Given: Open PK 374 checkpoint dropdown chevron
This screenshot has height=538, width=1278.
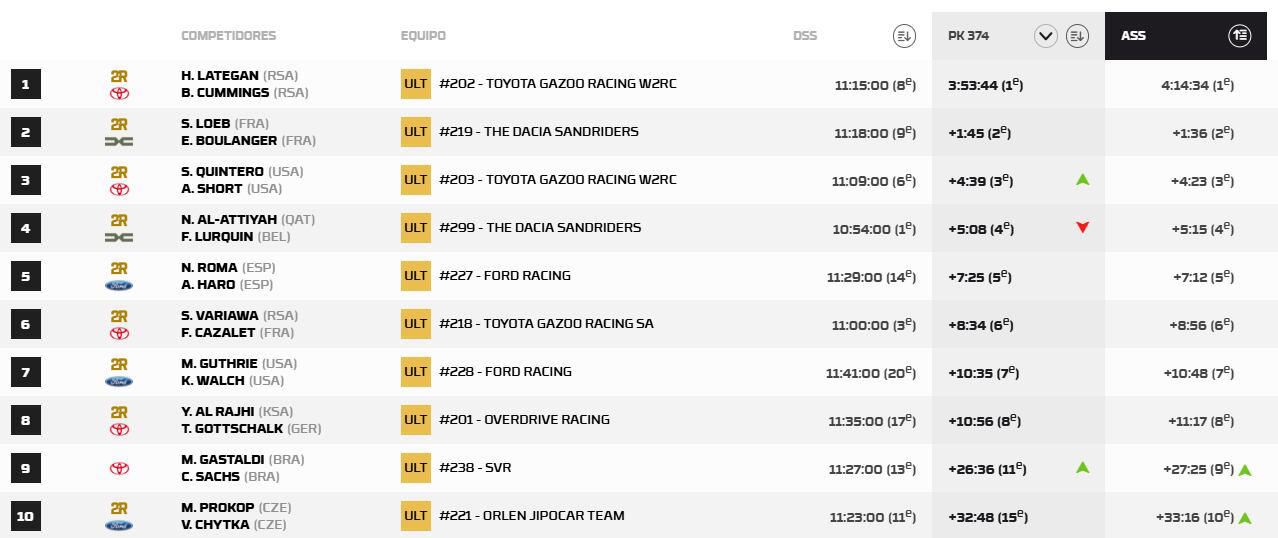Looking at the screenshot, I should point(1046,36).
